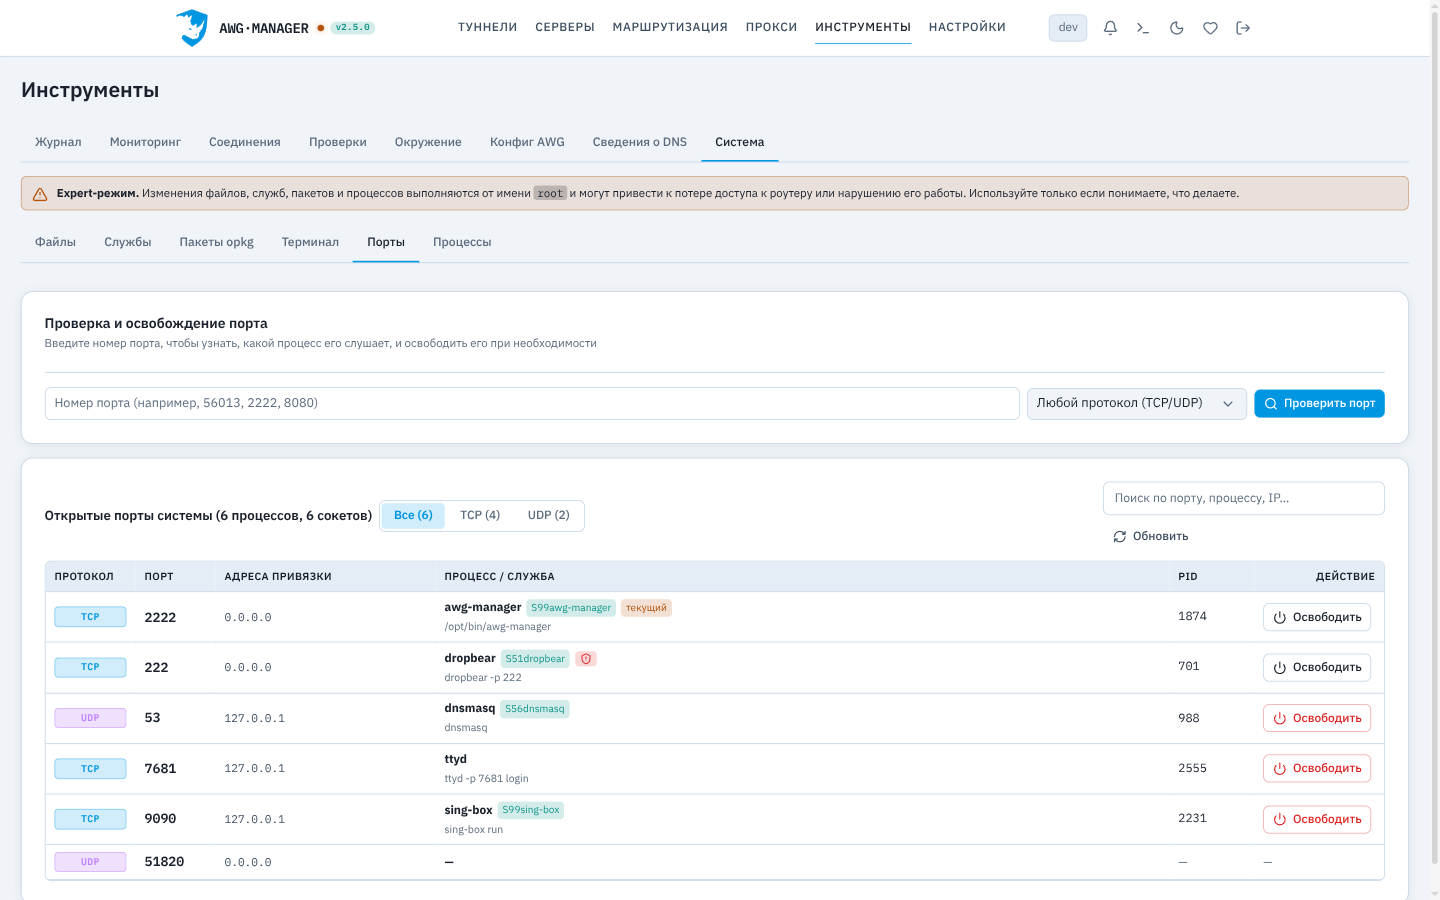Switch to the Терминал sub-tab
The image size is (1440, 900).
point(310,242)
